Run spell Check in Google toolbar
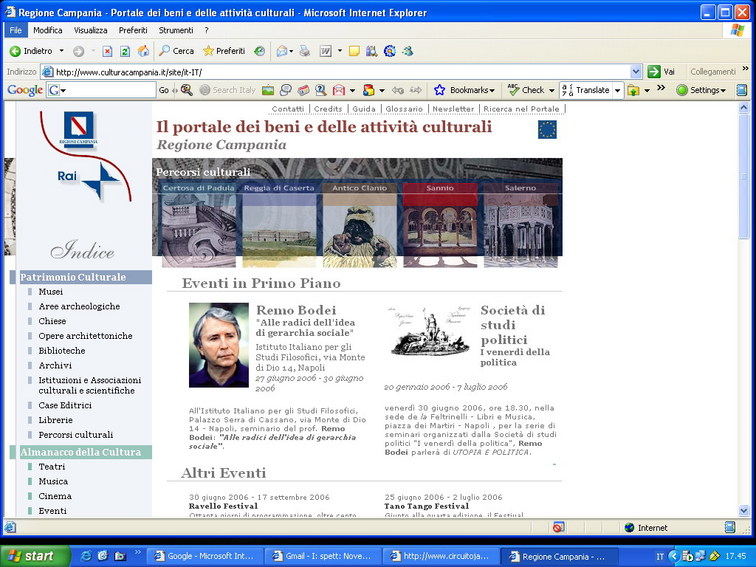 click(526, 90)
